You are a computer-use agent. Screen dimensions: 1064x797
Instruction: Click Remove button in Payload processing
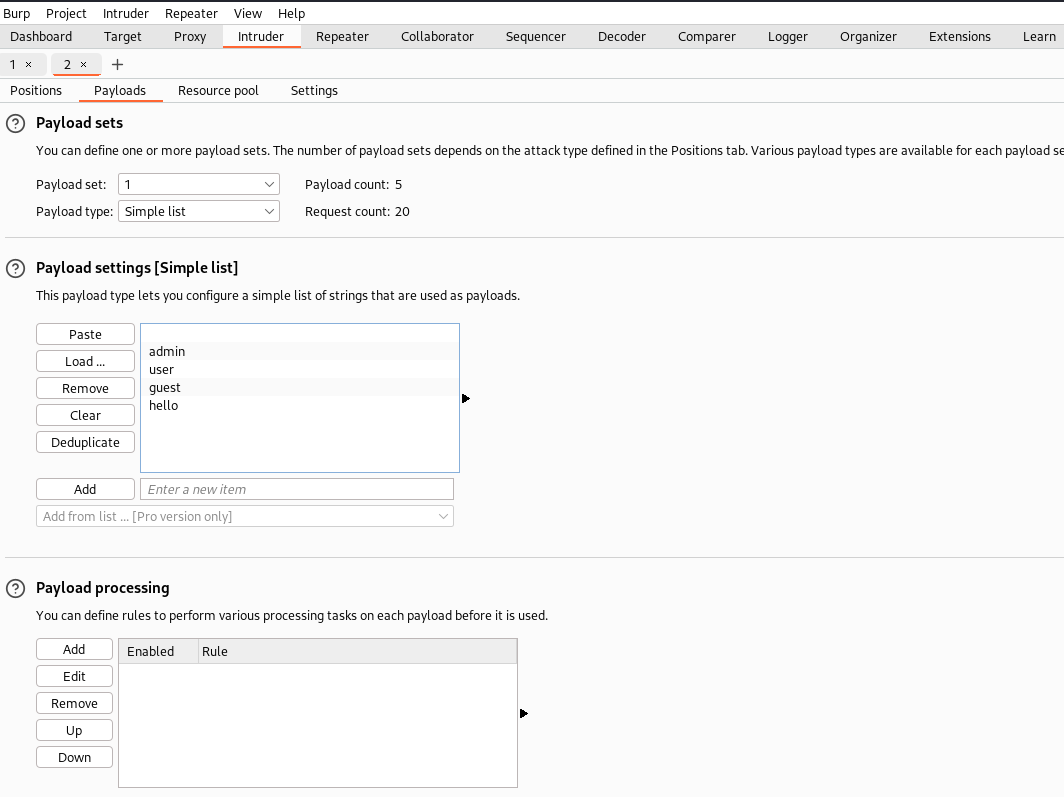point(75,703)
